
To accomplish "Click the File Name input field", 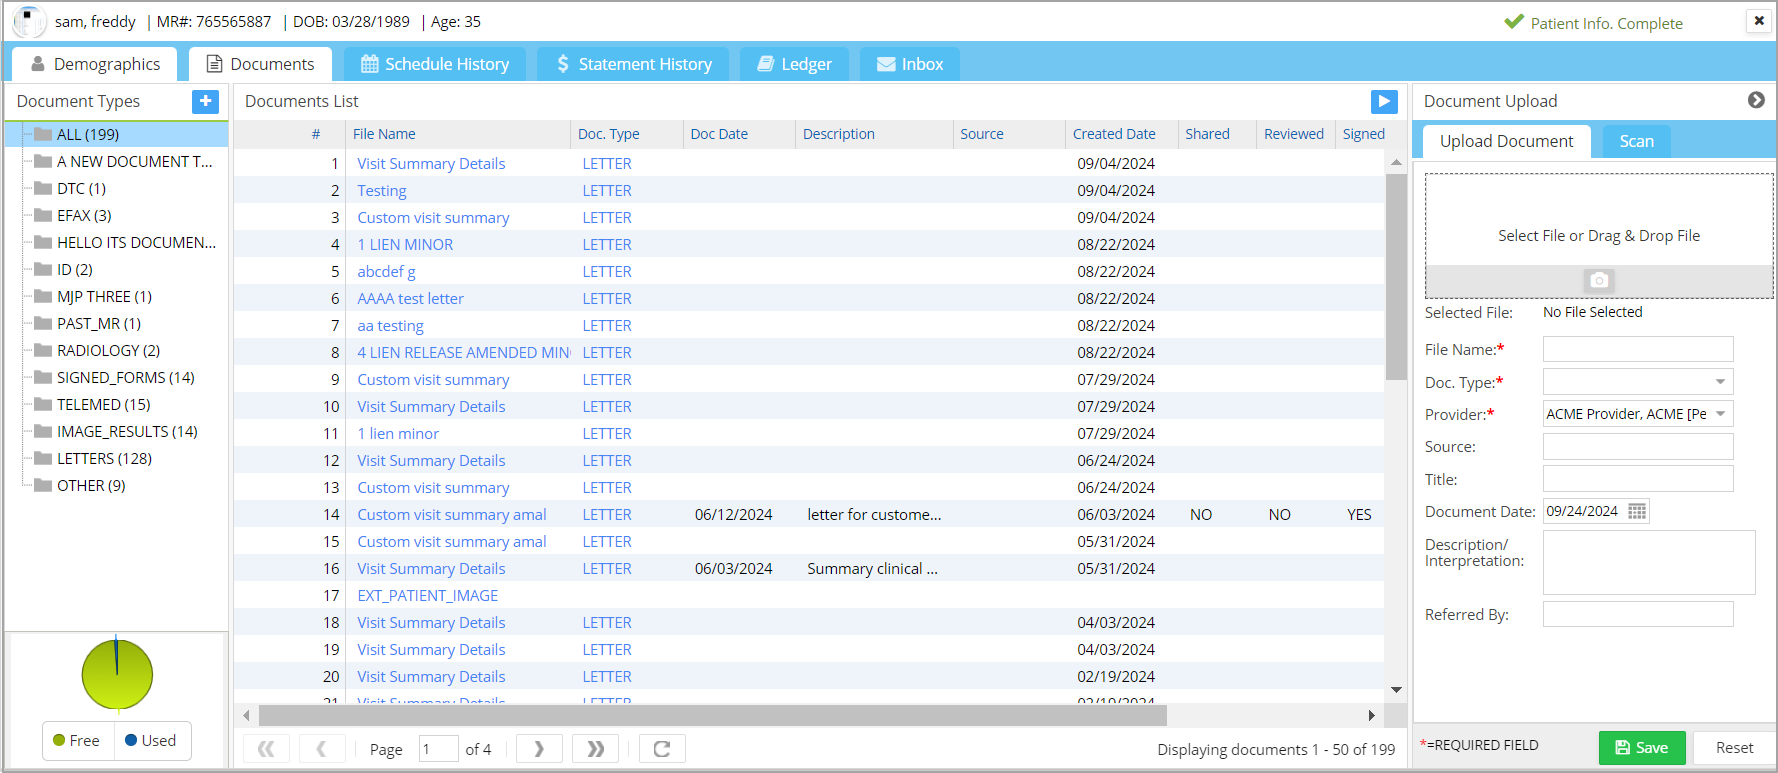I will [x=1637, y=349].
